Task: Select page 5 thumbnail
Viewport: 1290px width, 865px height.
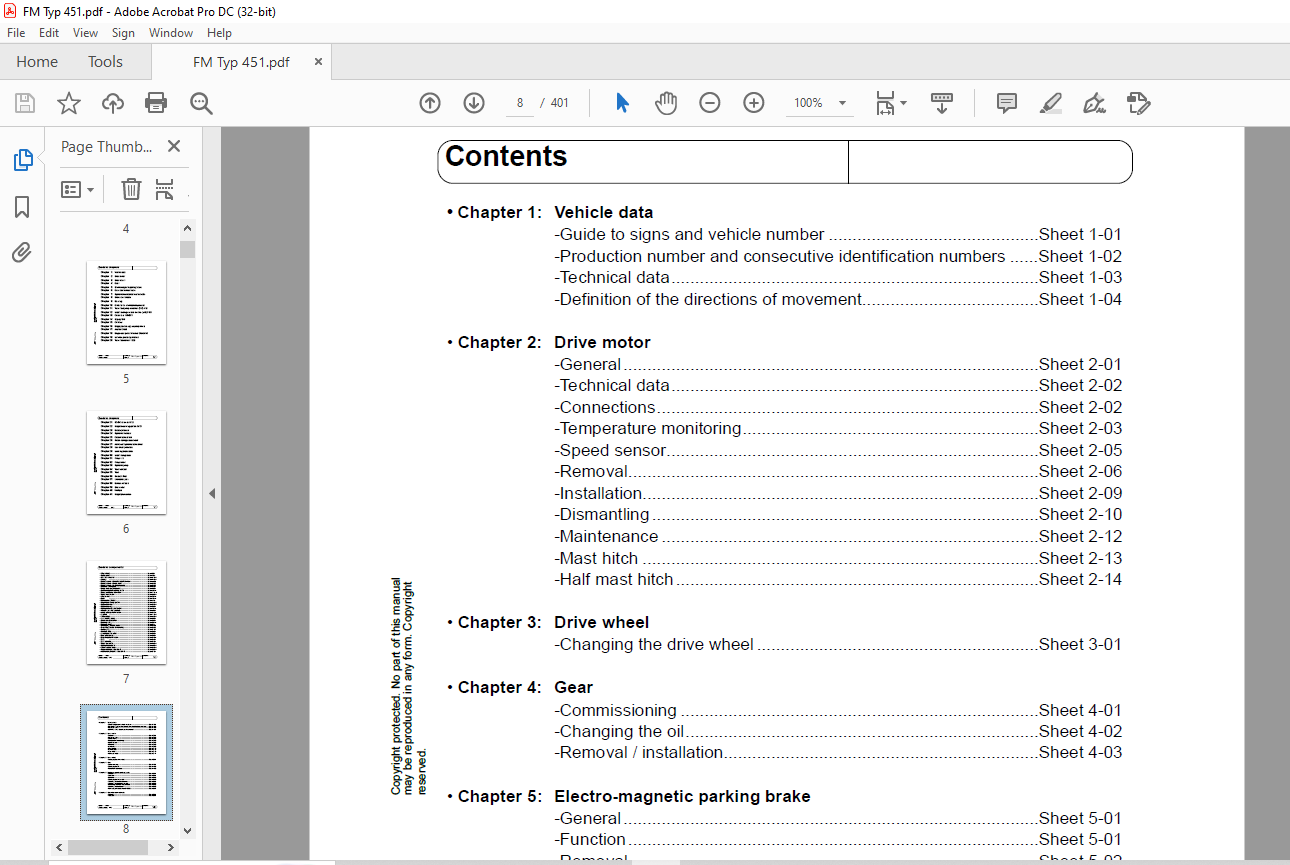Action: (x=126, y=312)
